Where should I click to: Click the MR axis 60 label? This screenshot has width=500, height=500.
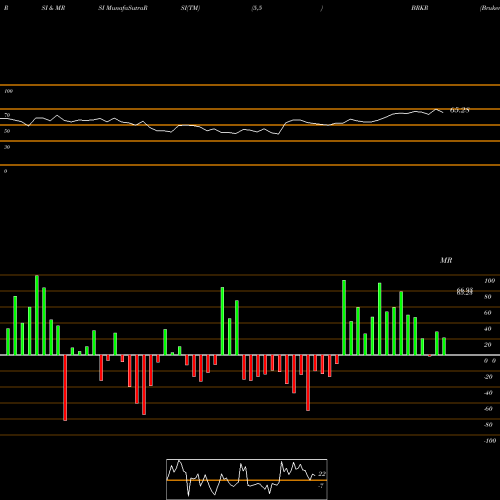[x=488, y=313]
